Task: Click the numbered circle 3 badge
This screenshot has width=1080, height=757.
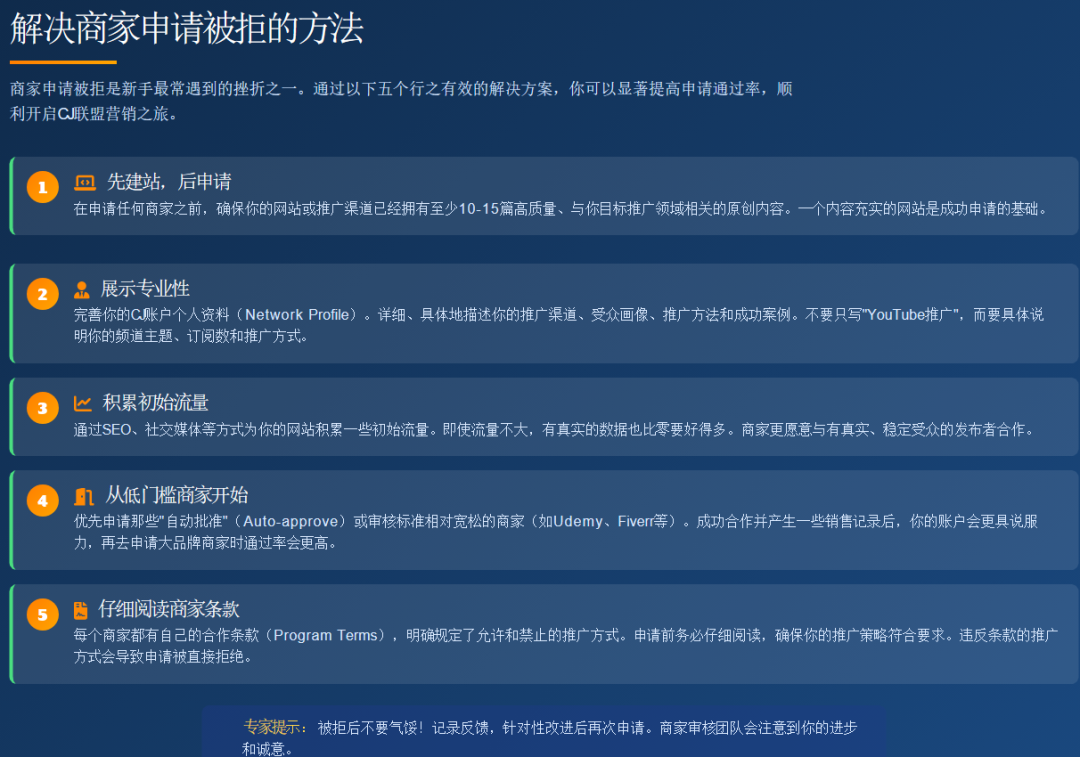Action: click(x=42, y=406)
